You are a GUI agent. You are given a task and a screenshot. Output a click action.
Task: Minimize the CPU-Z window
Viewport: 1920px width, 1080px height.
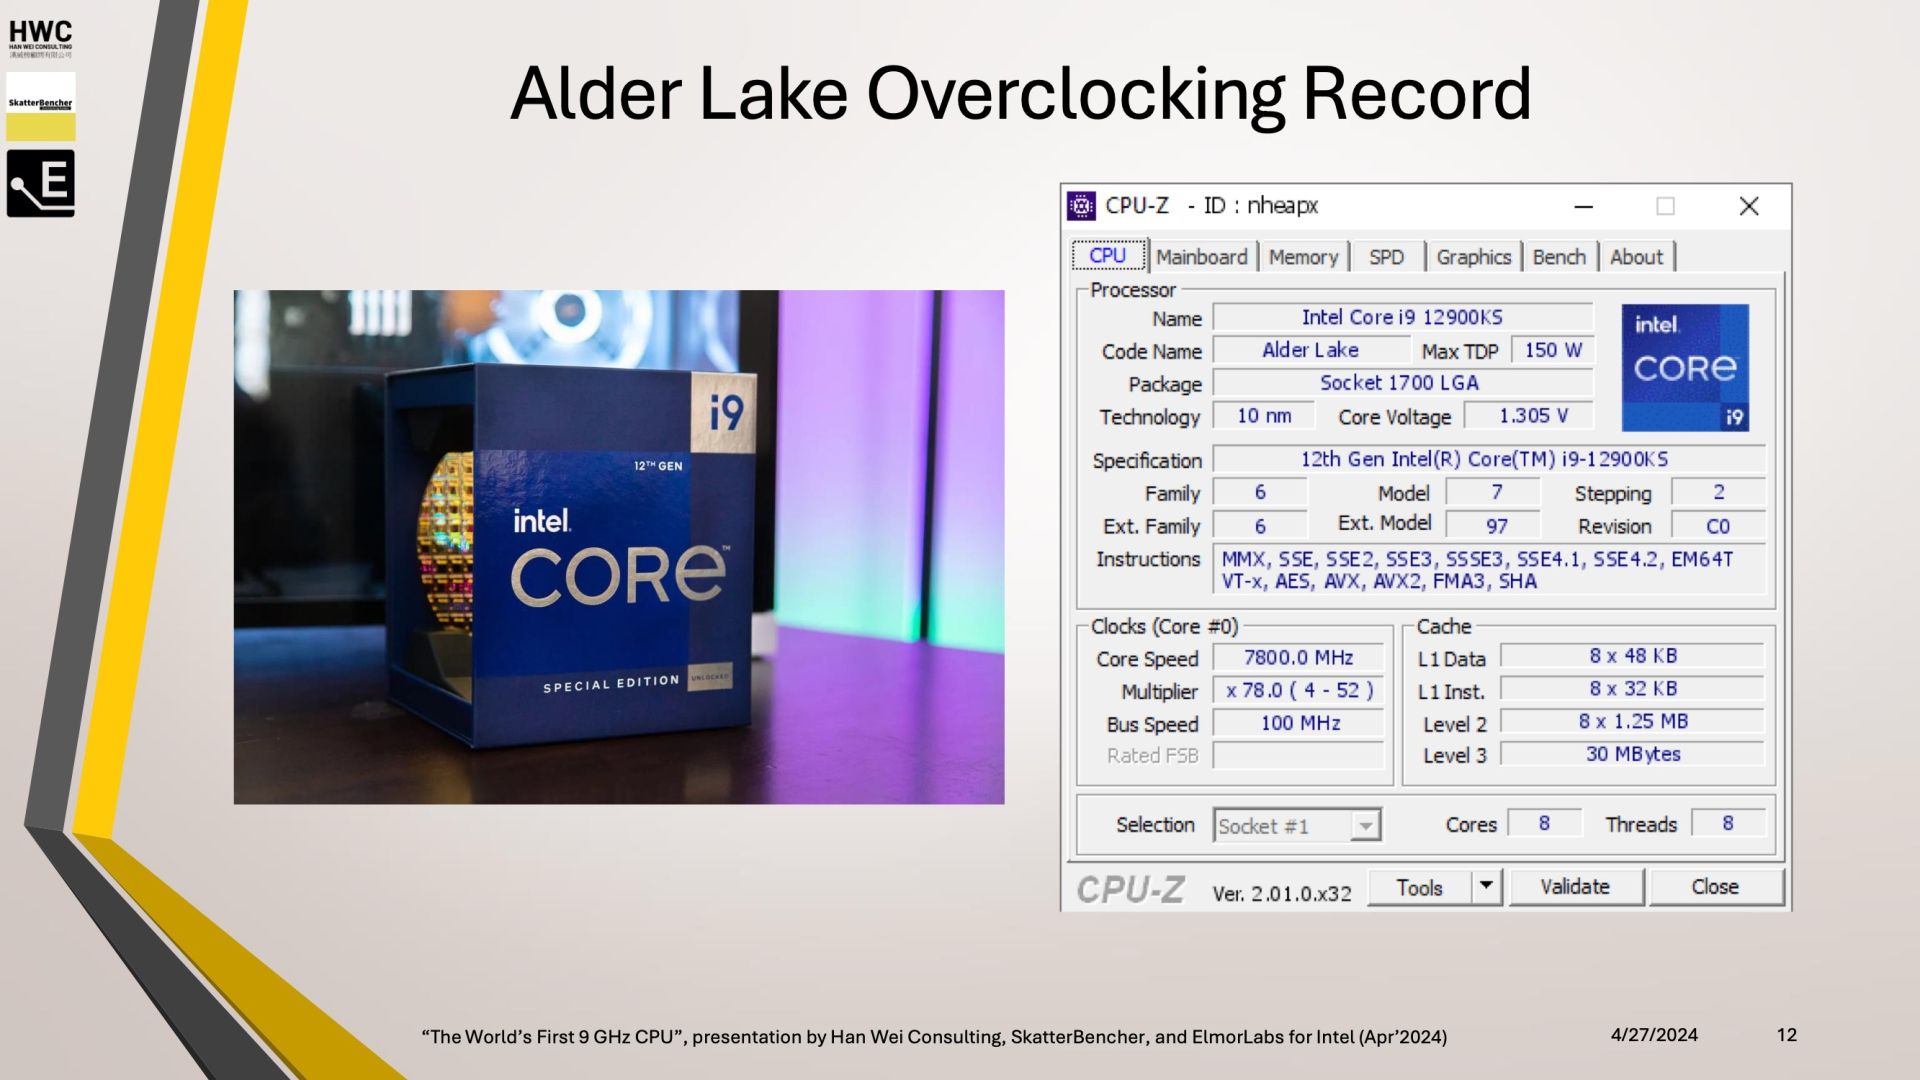[1583, 206]
